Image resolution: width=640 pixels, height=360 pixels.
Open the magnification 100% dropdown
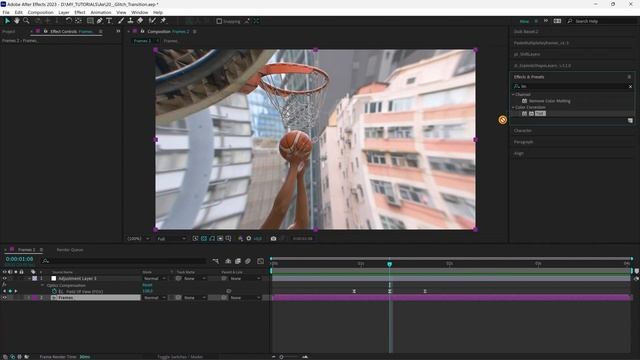point(138,238)
